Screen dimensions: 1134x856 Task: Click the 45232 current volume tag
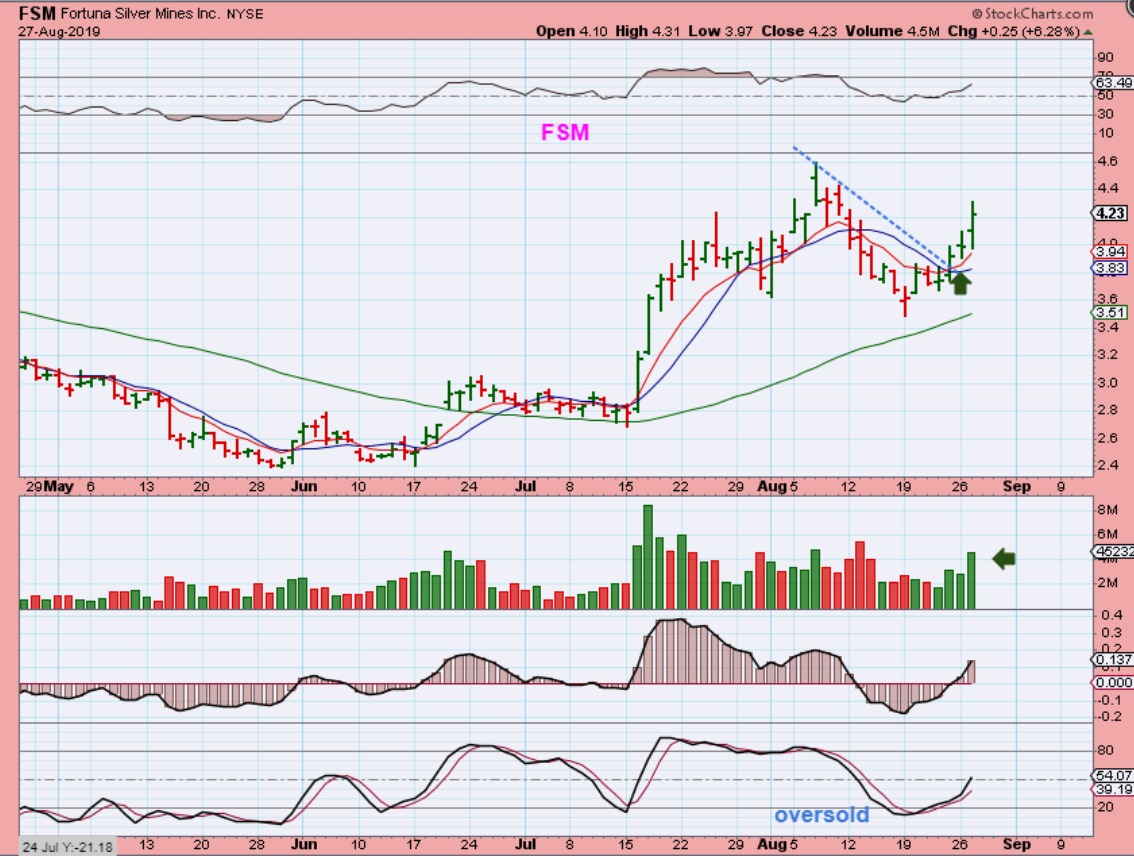pyautogui.click(x=1113, y=552)
